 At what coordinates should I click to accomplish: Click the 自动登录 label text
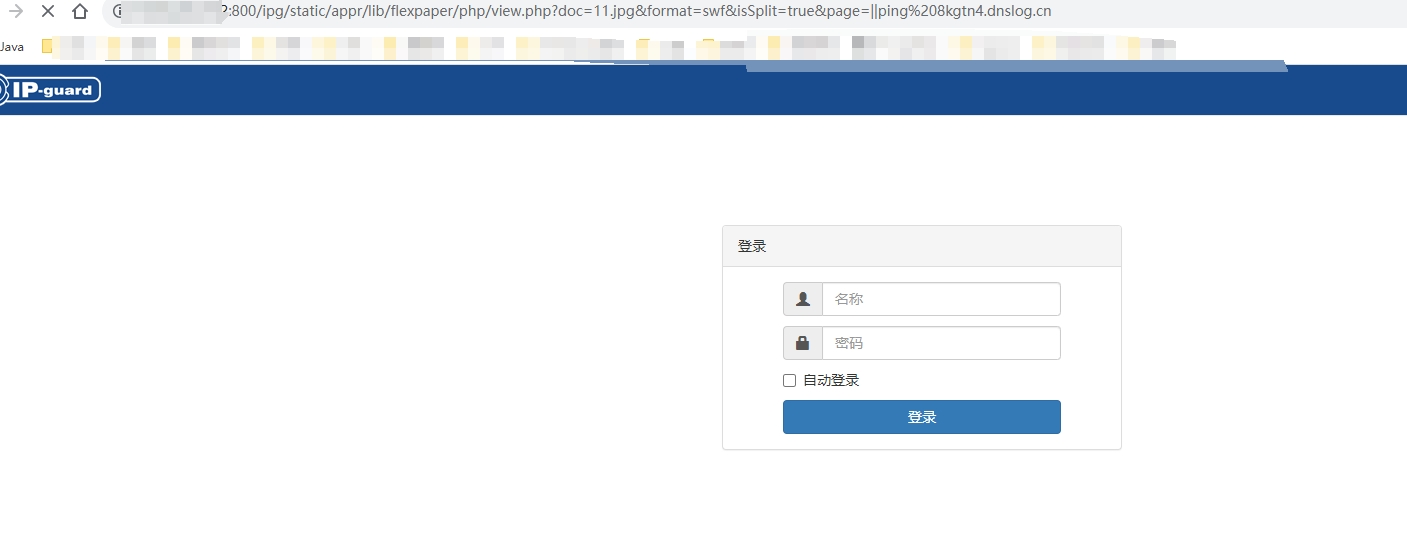point(831,380)
